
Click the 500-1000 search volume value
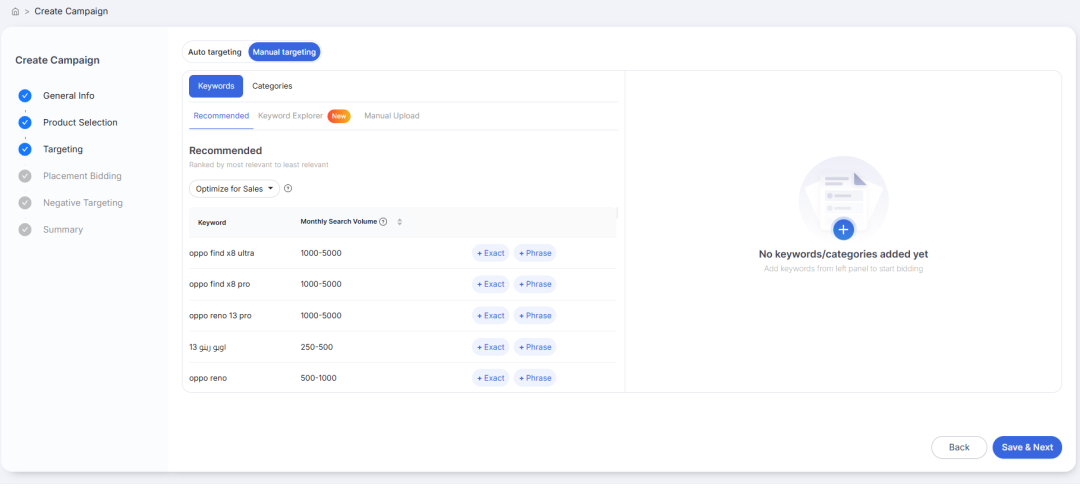(319, 378)
